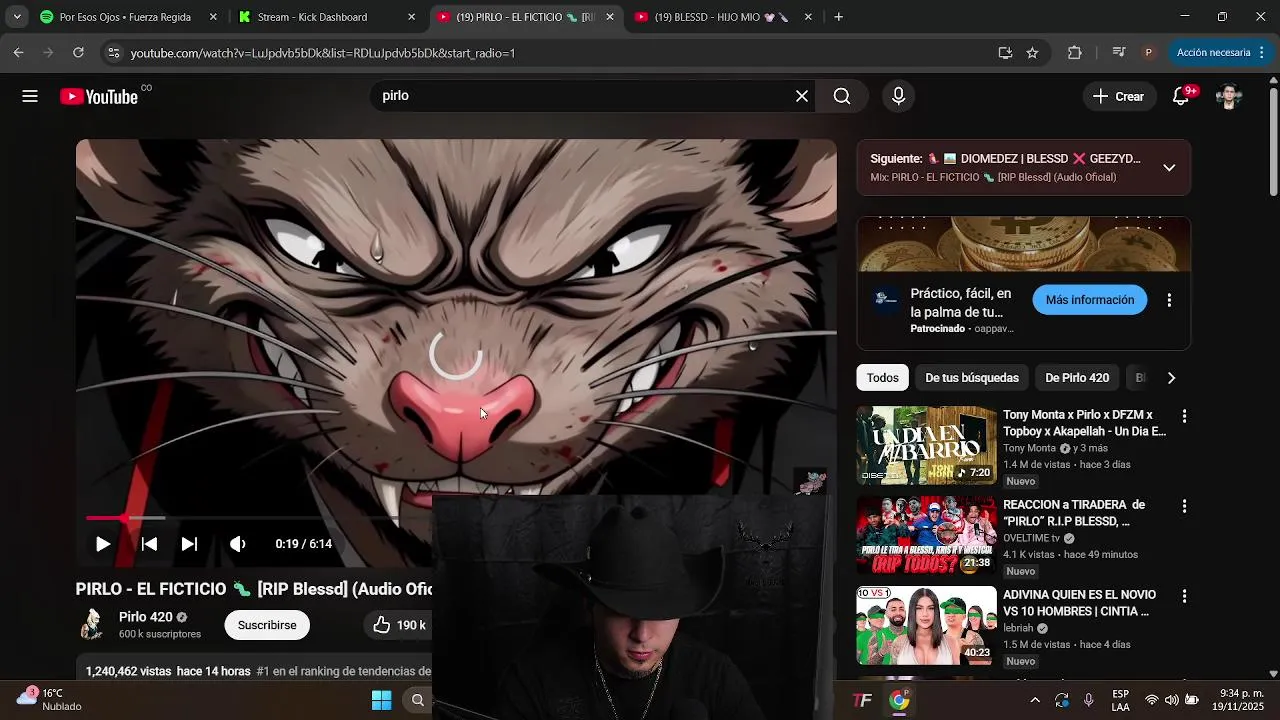Open the ADIVINA QUIEN ES EL NOVIO thumbnail

(926, 625)
